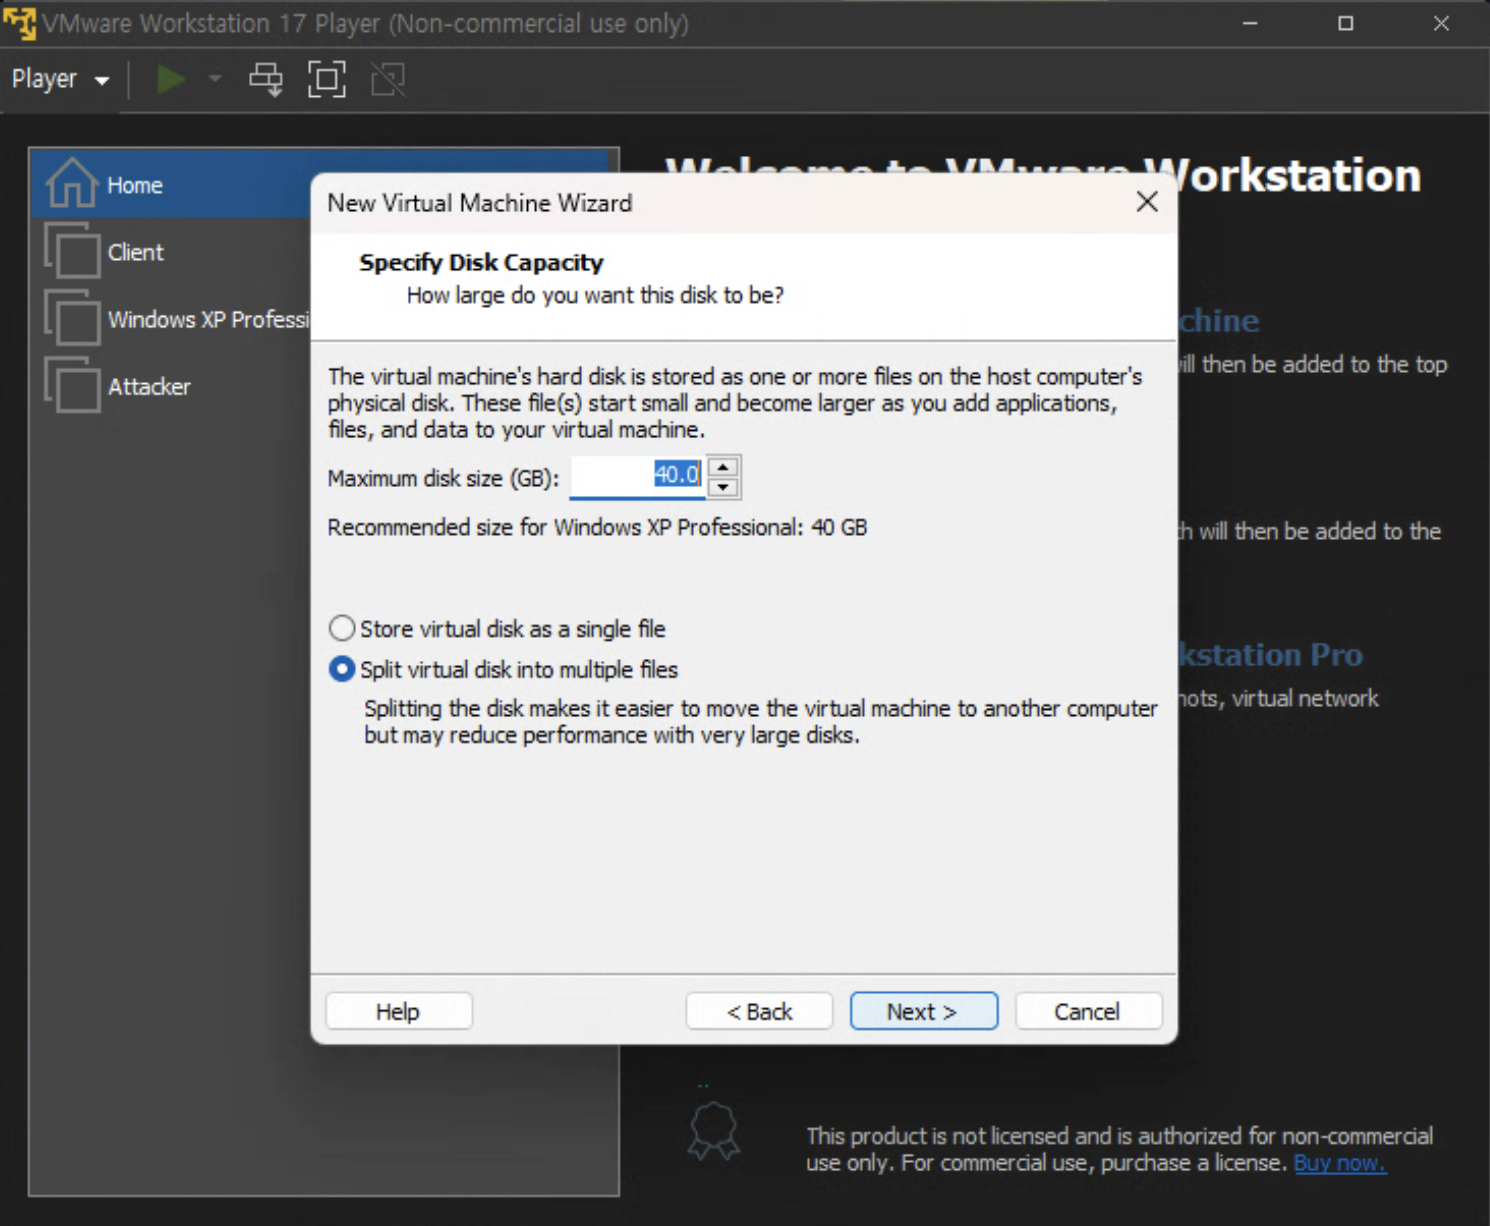Decrease disk size with down spinner arrow
This screenshot has width=1490, height=1226.
click(x=723, y=487)
